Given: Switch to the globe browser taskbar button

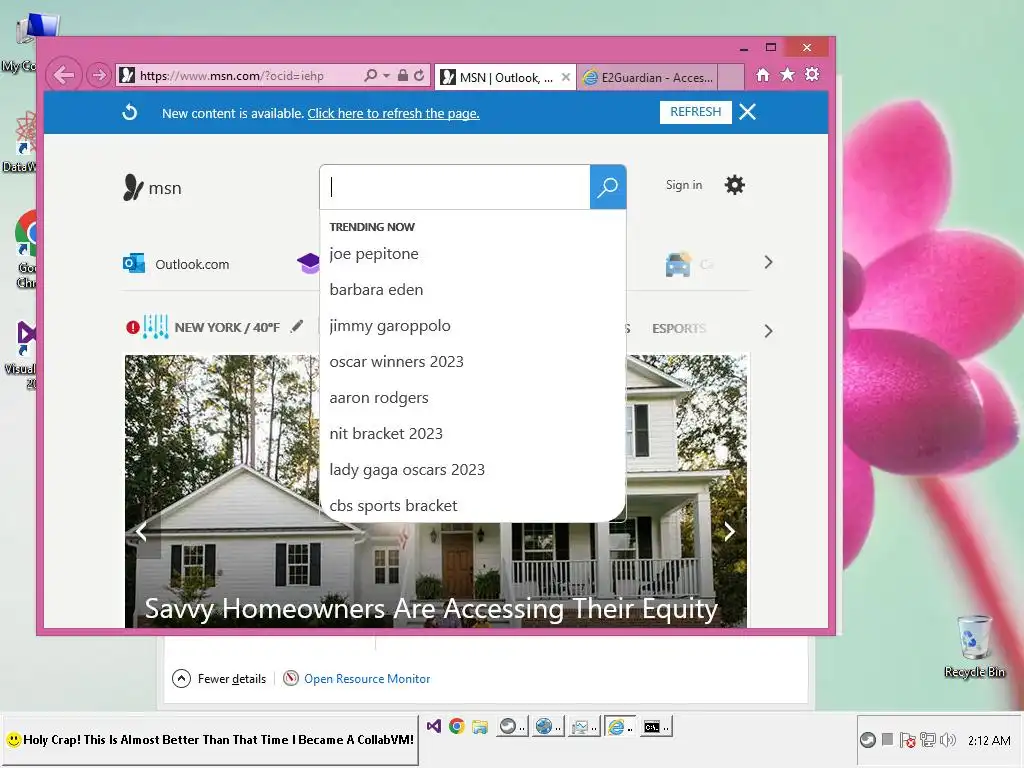Looking at the screenshot, I should (x=547, y=726).
